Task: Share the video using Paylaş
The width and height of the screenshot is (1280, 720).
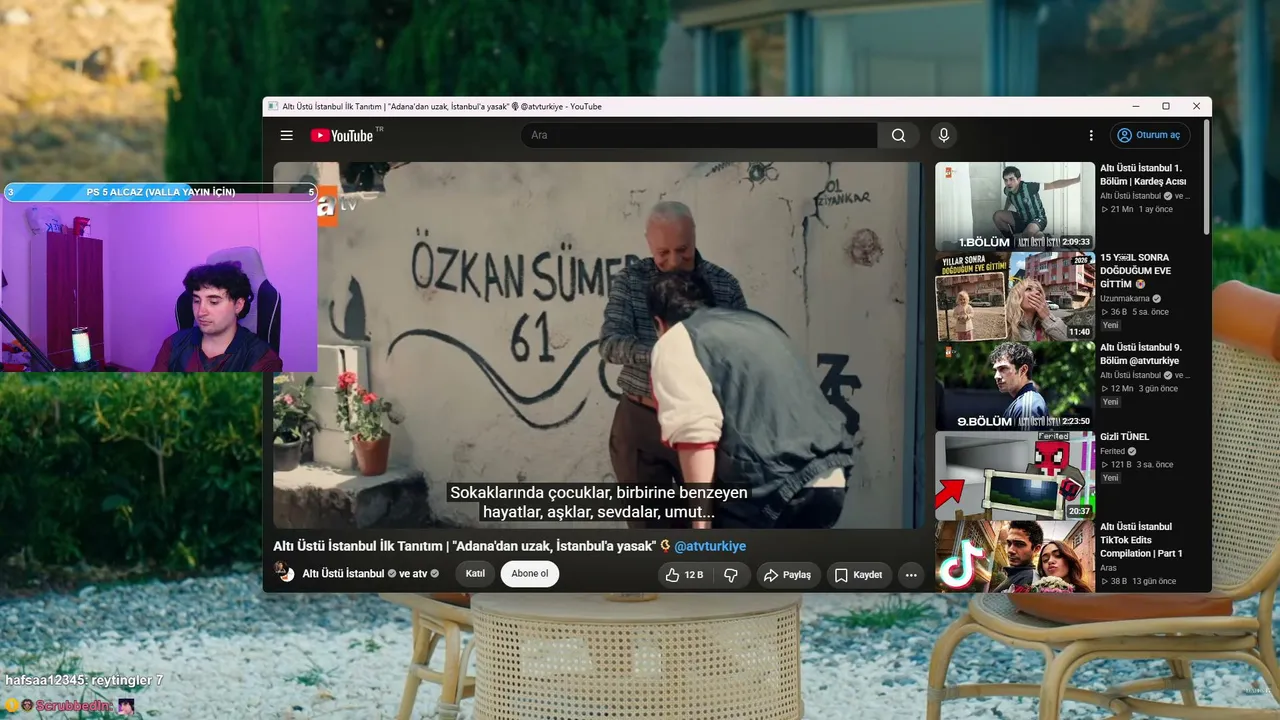Action: pyautogui.click(x=788, y=575)
